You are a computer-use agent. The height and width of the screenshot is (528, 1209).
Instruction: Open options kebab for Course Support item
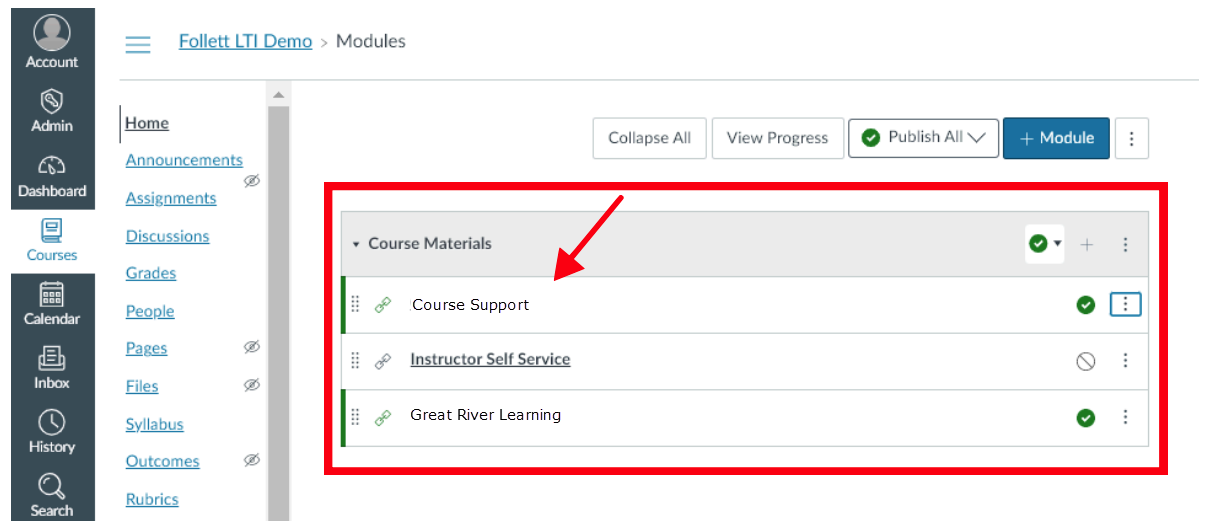tap(1125, 304)
